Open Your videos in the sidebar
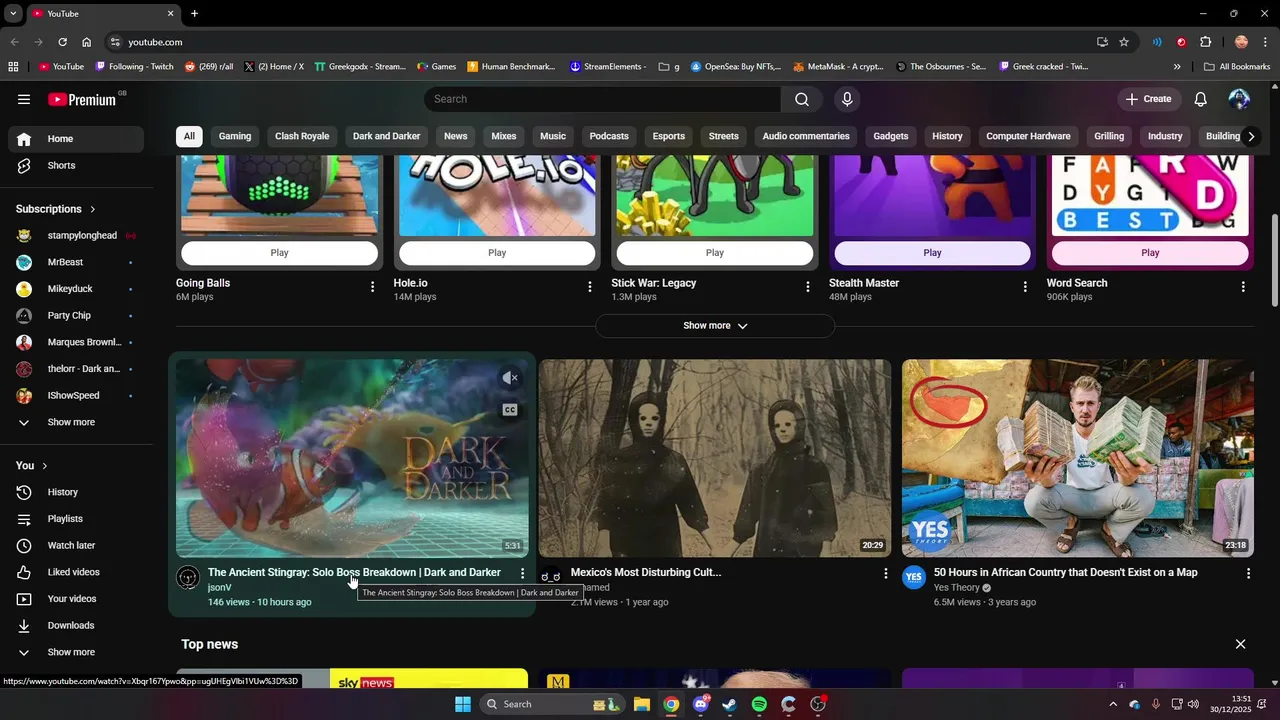The image size is (1280, 720). 76,599
